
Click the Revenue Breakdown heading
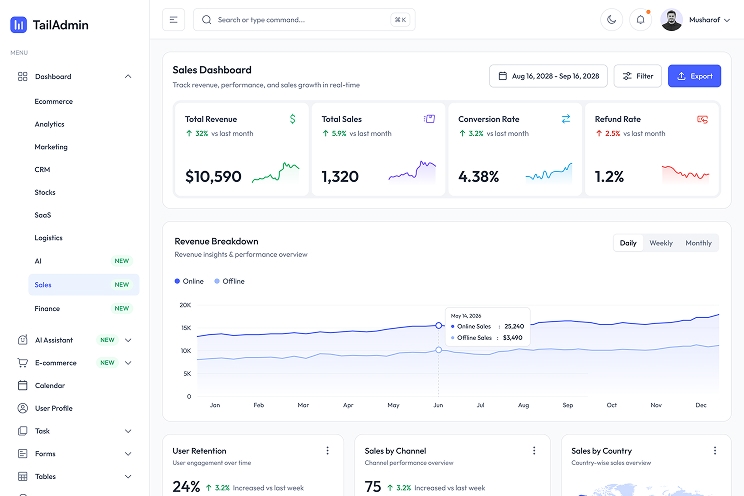(216, 241)
